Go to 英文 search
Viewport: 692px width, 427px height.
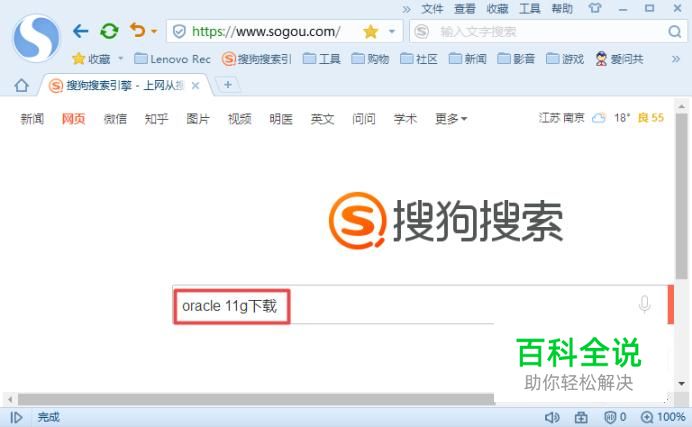[322, 119]
